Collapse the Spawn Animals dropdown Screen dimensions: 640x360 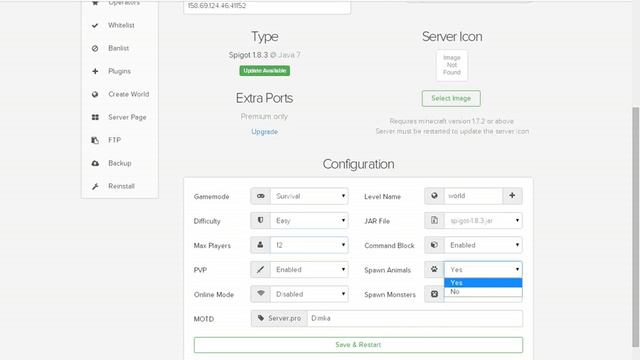483,269
